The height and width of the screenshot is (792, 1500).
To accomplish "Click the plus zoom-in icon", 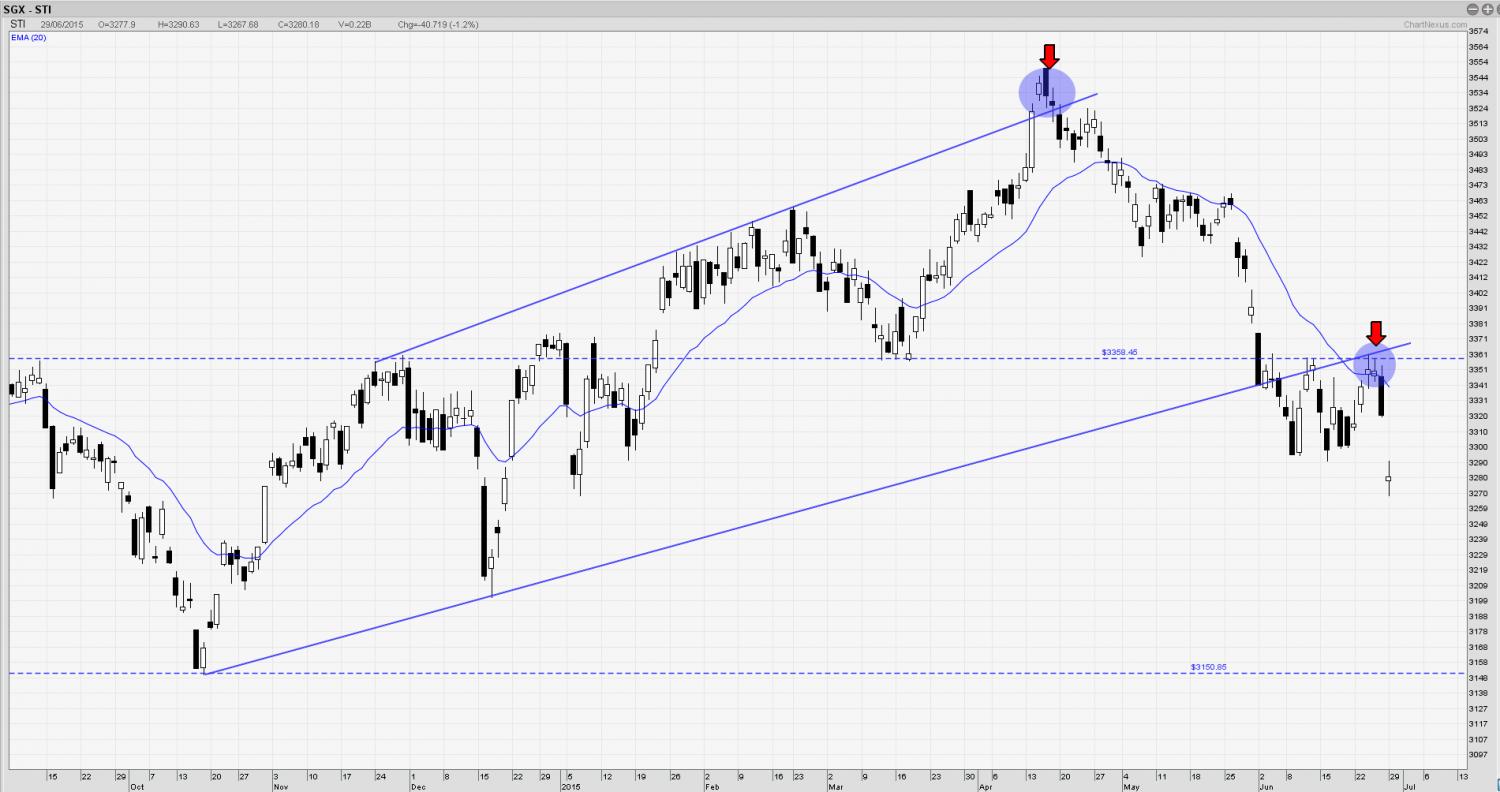I will (1487, 10).
